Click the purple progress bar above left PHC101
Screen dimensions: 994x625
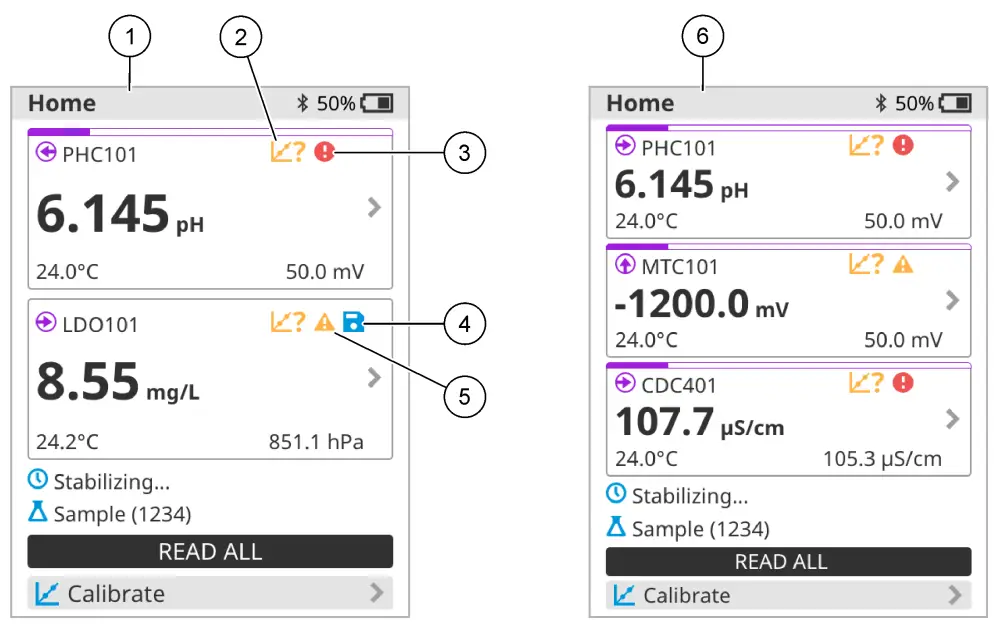(x=59, y=131)
